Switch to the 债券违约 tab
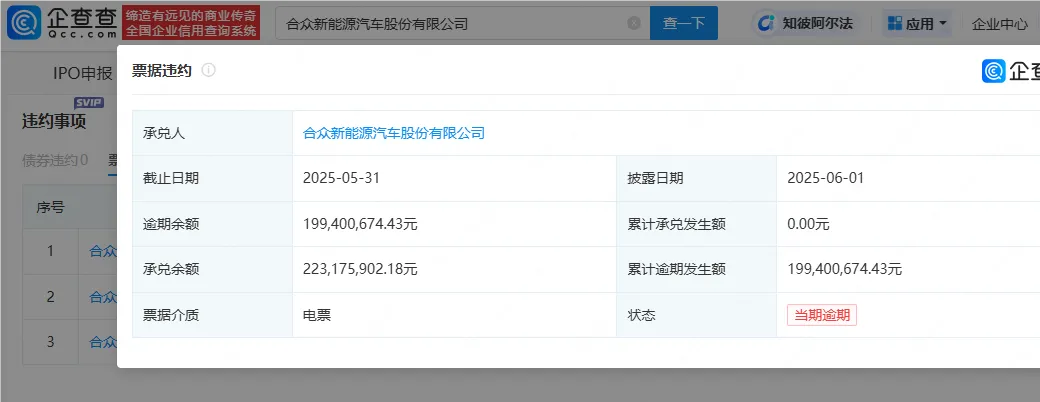1040x402 pixels. [x=55, y=160]
